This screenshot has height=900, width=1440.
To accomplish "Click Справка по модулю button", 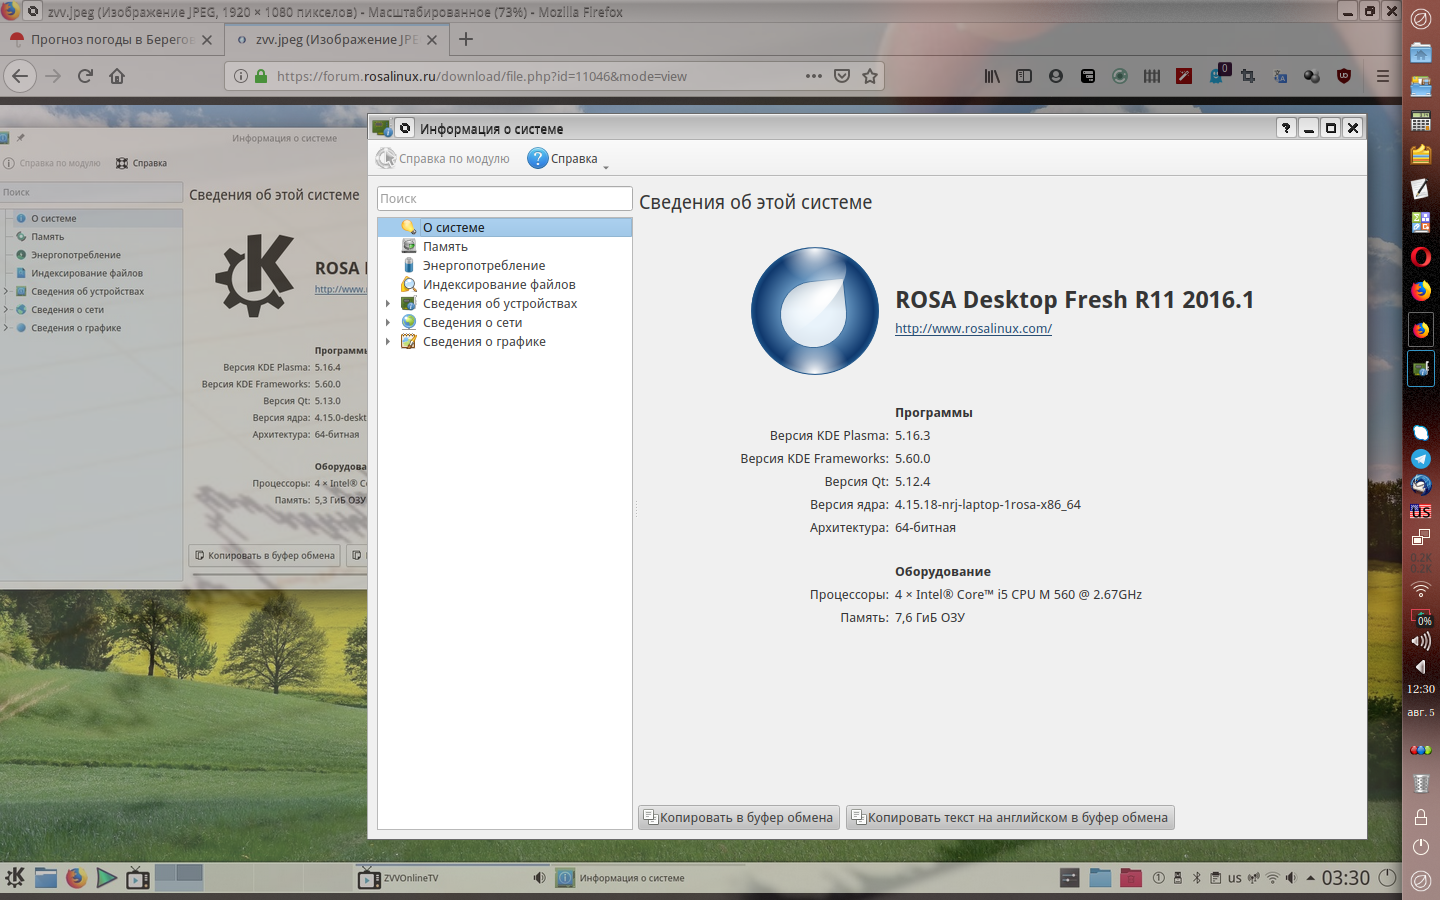I will pyautogui.click(x=443, y=158).
